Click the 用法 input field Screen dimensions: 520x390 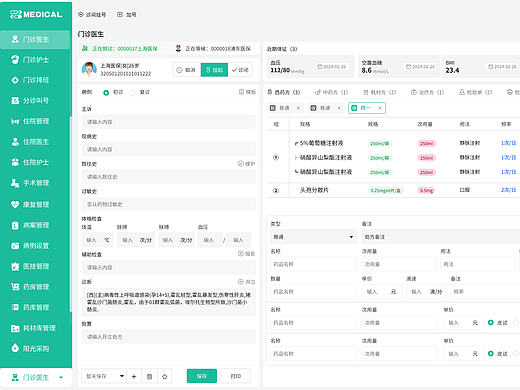478,264
